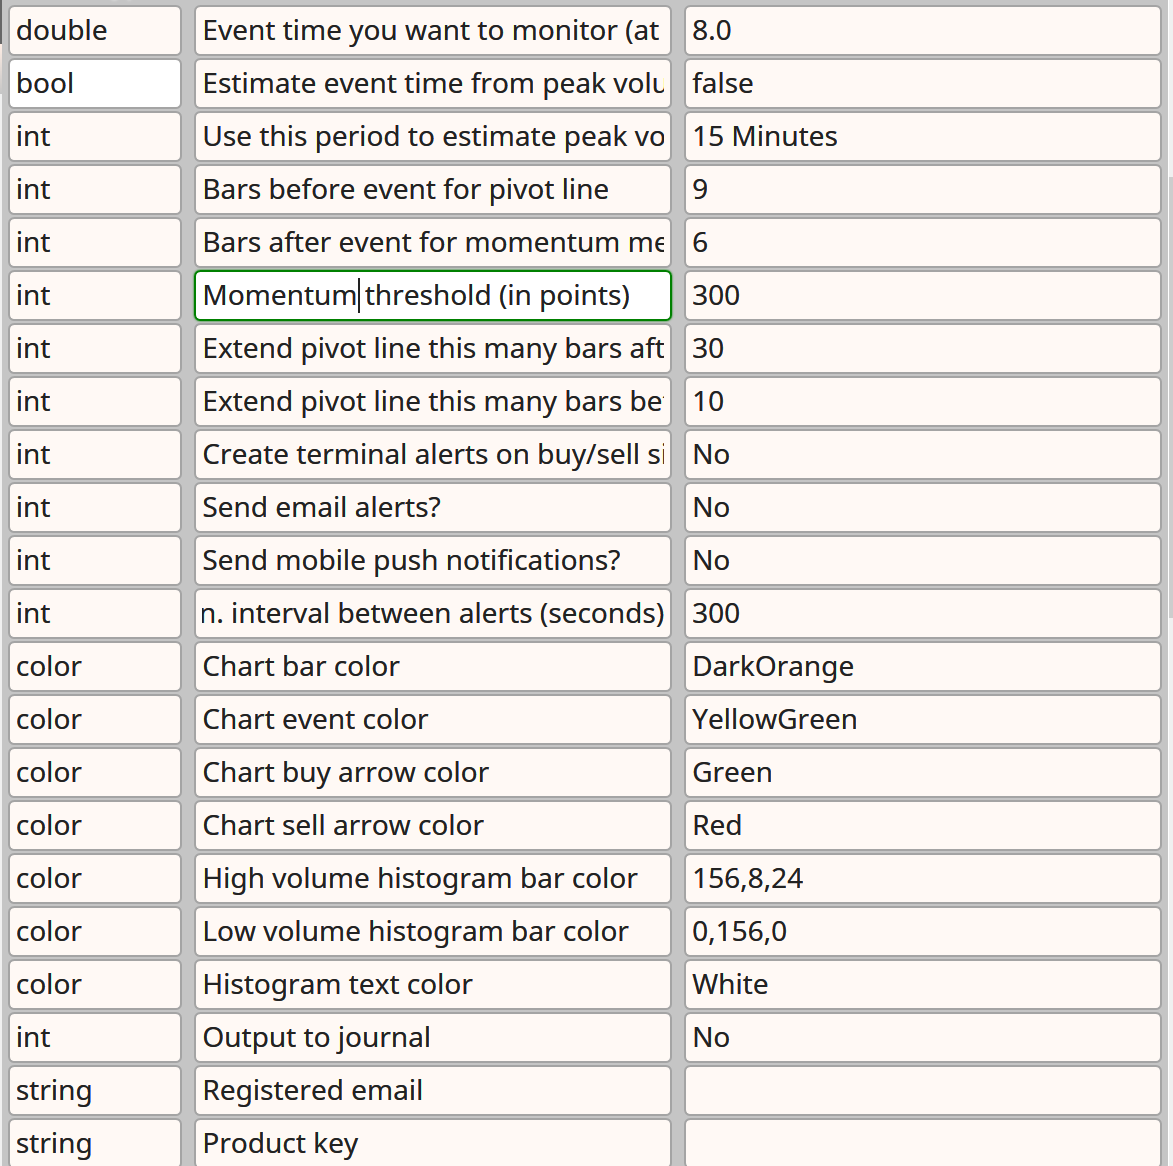
Task: Click the Momentum threshold description field
Action: pyautogui.click(x=433, y=295)
